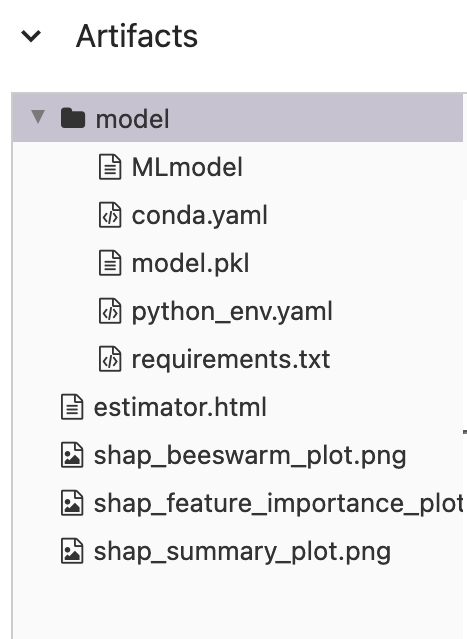Click the model.pkl file icon
The height and width of the screenshot is (639, 467).
110,263
